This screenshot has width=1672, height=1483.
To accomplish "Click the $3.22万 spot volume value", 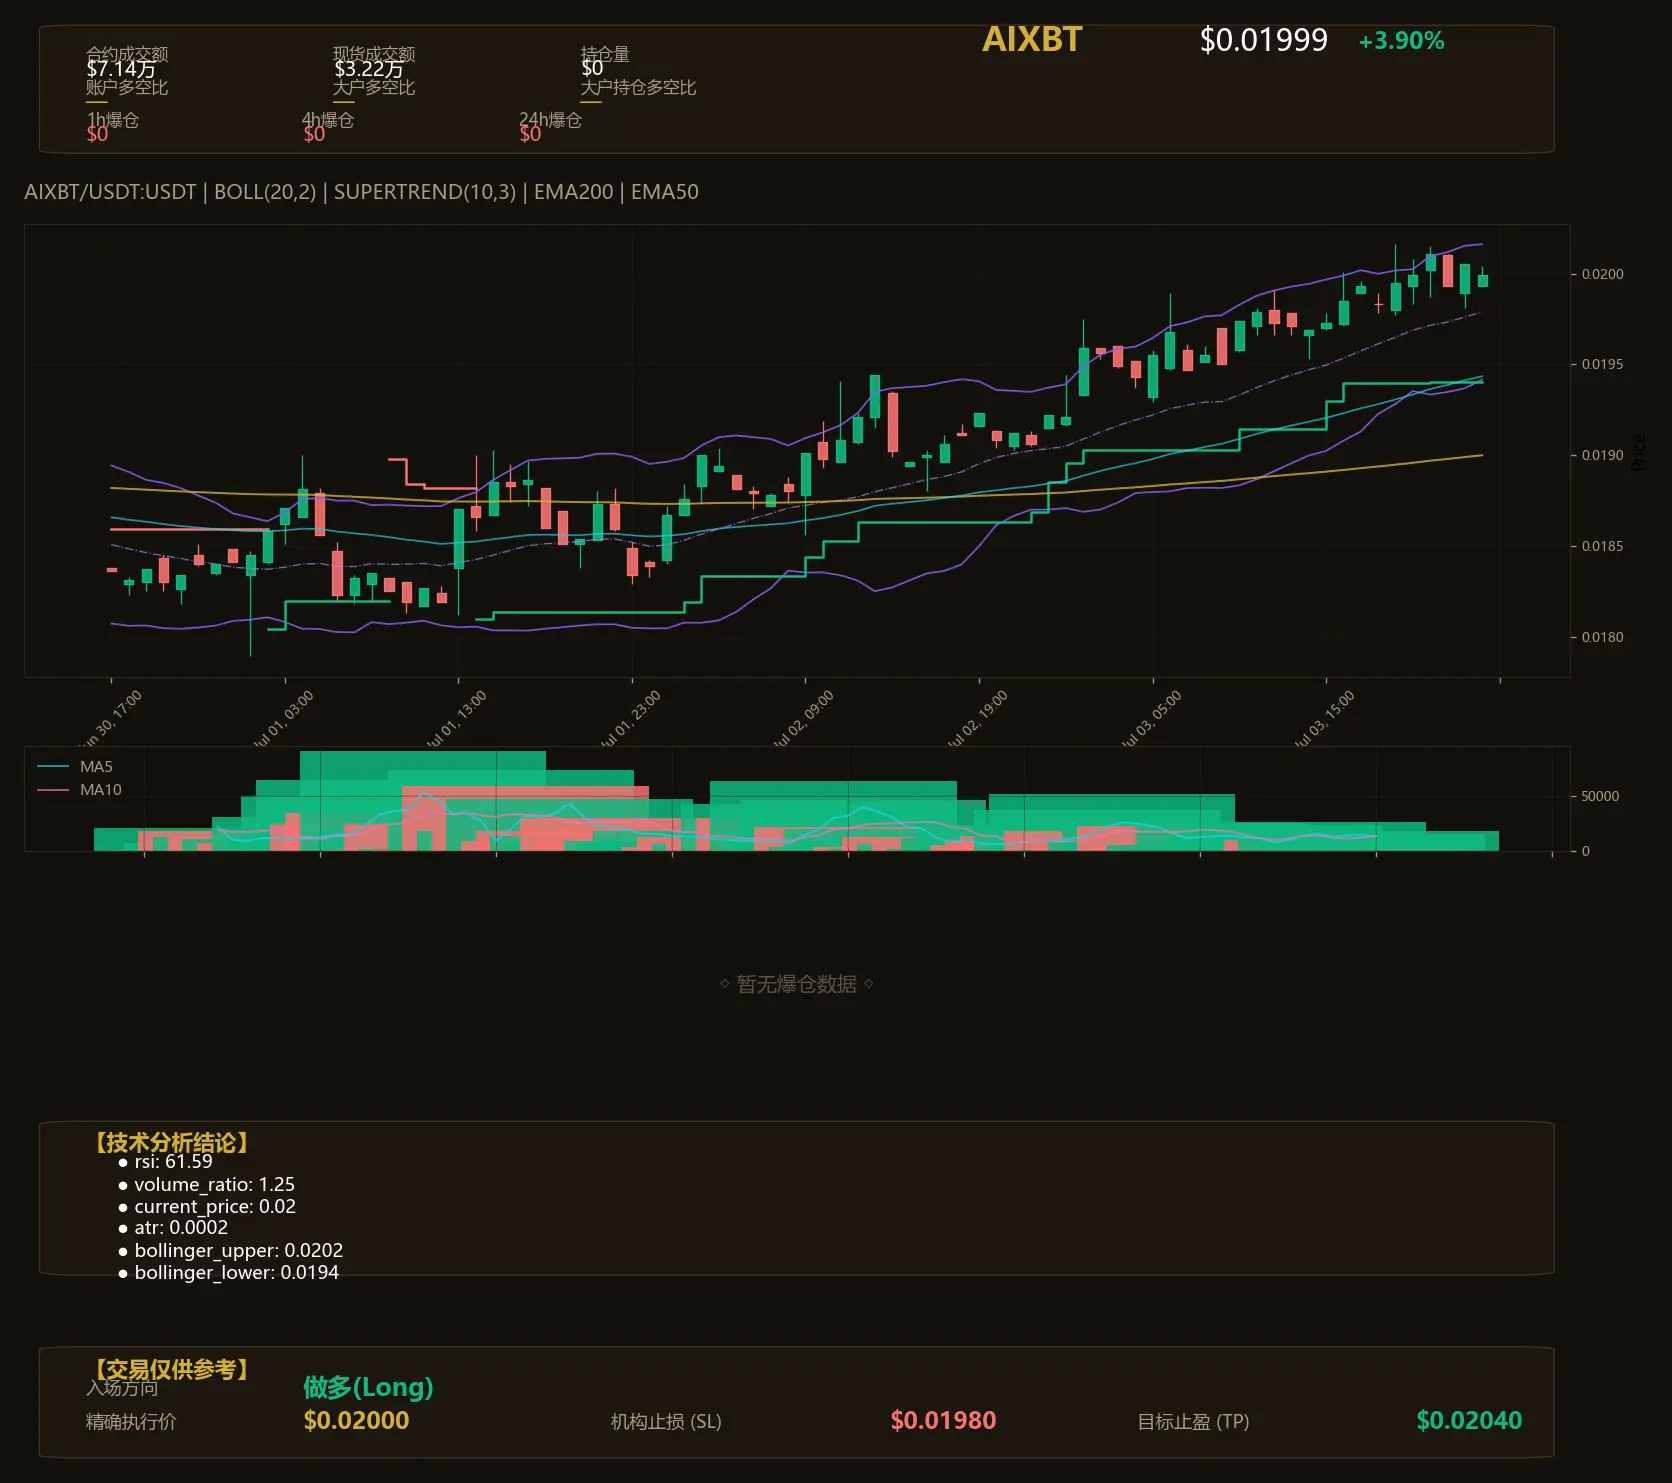I will click(x=369, y=69).
